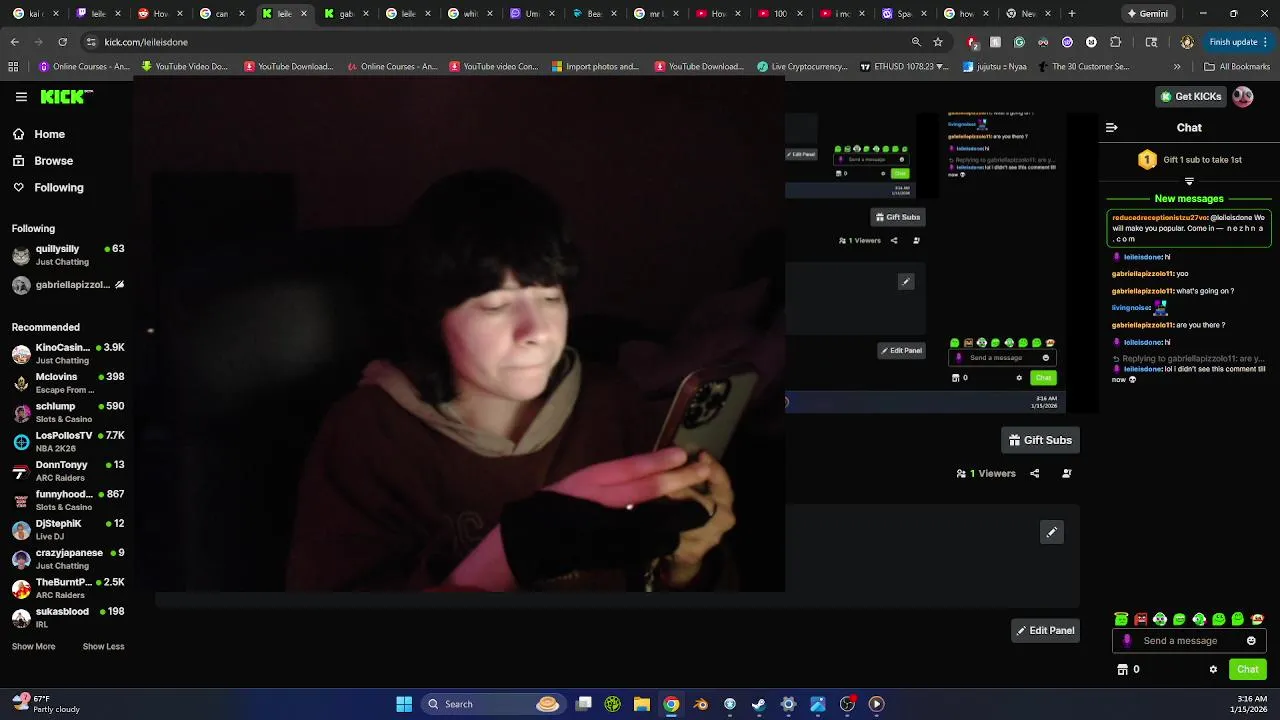Open quillysilly followed channel
The image size is (1280, 720).
point(68,255)
